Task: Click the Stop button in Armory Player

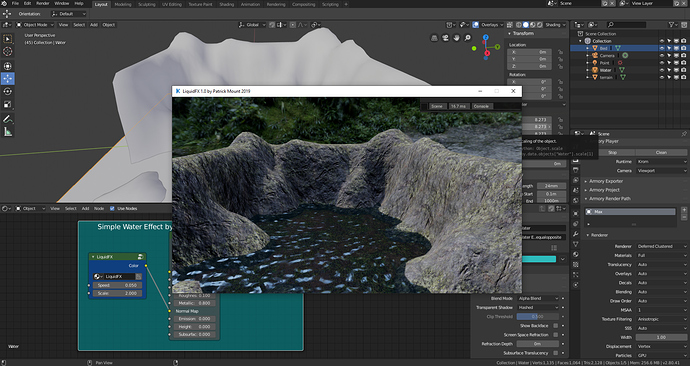Action: [x=613, y=152]
